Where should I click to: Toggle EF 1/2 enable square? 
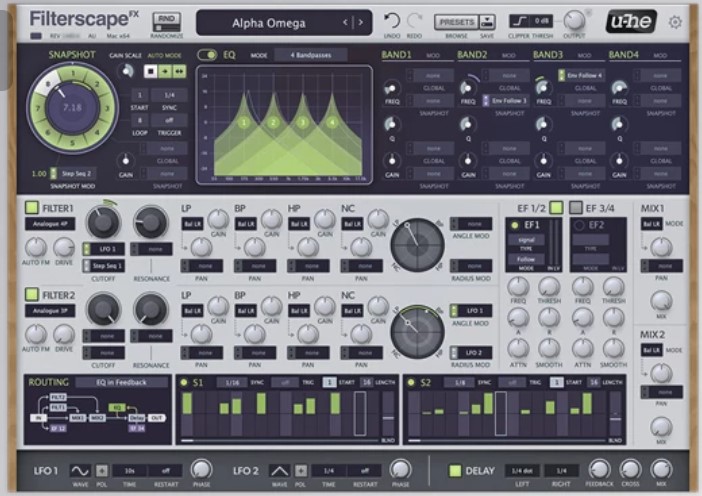(556, 208)
